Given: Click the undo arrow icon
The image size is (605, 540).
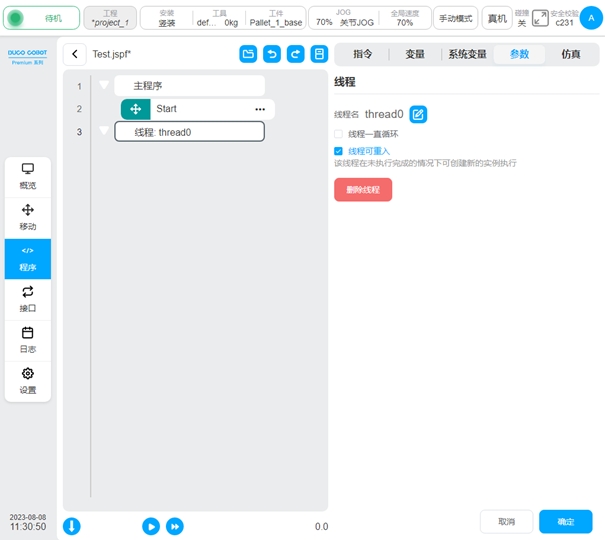Looking at the screenshot, I should [272, 55].
